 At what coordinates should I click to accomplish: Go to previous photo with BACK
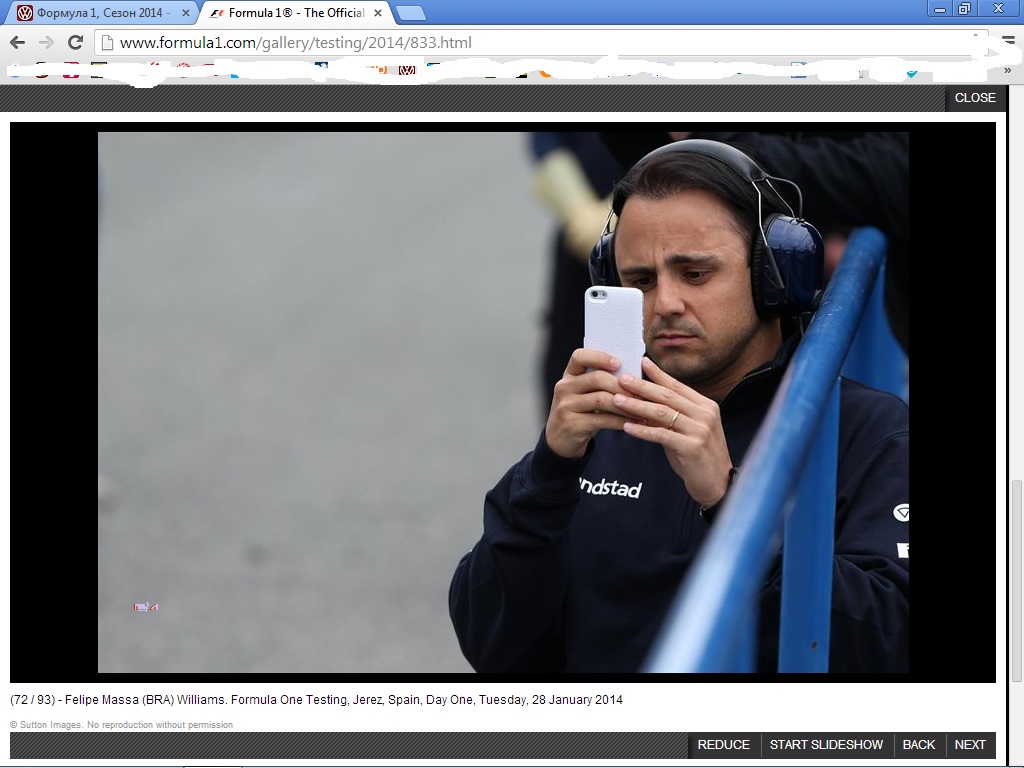pos(918,745)
